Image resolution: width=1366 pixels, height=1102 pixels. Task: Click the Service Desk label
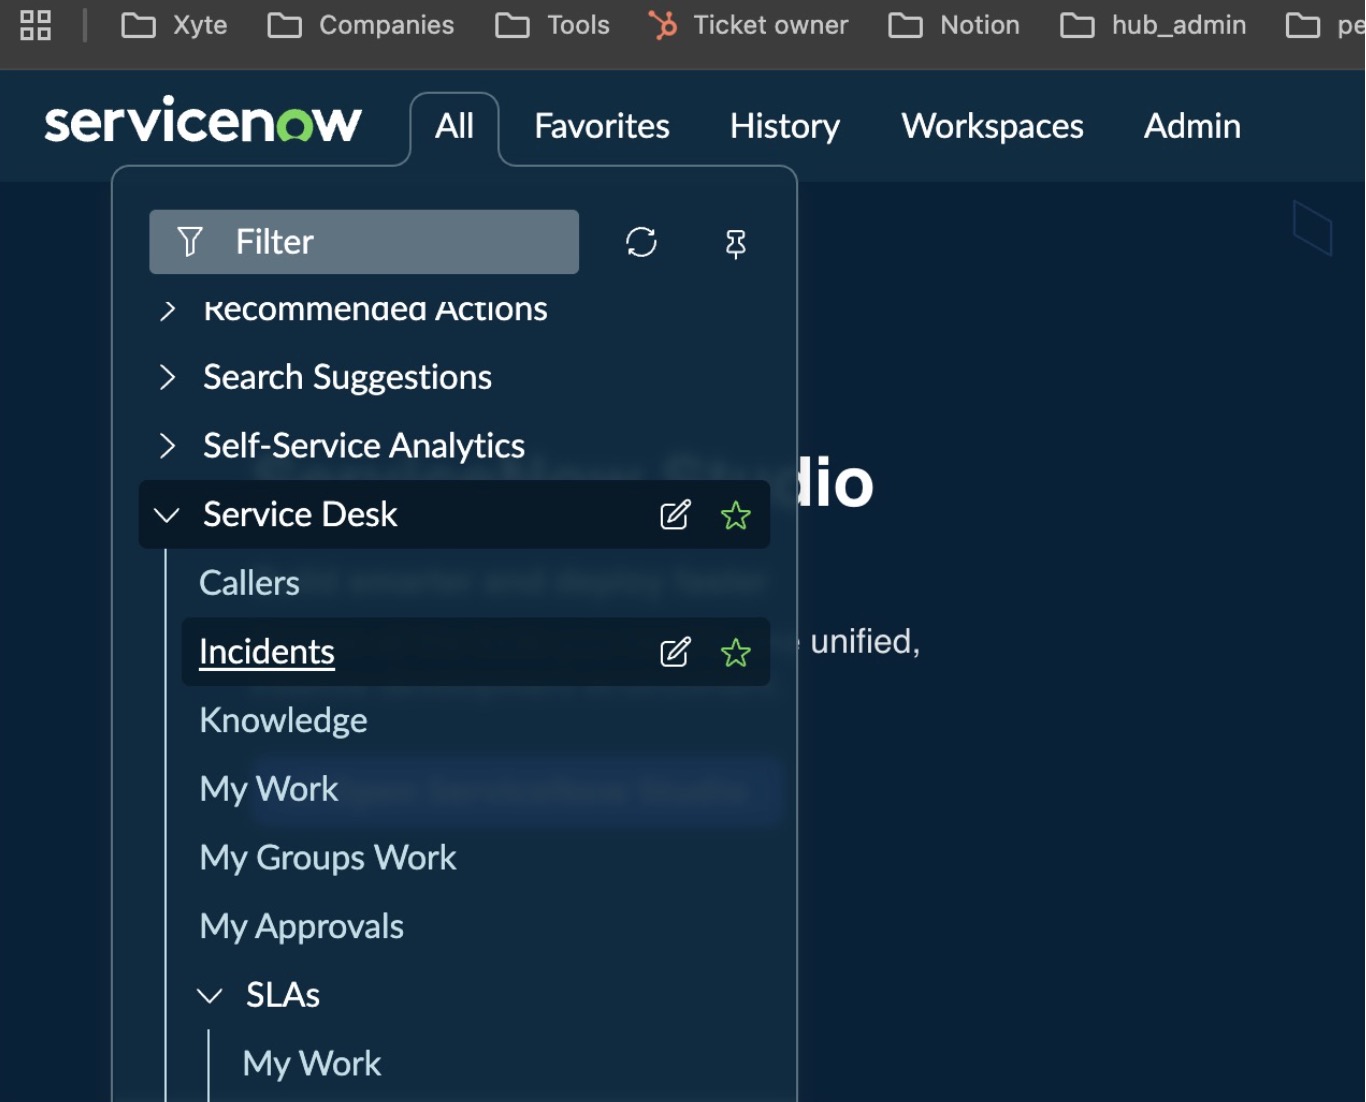300,514
